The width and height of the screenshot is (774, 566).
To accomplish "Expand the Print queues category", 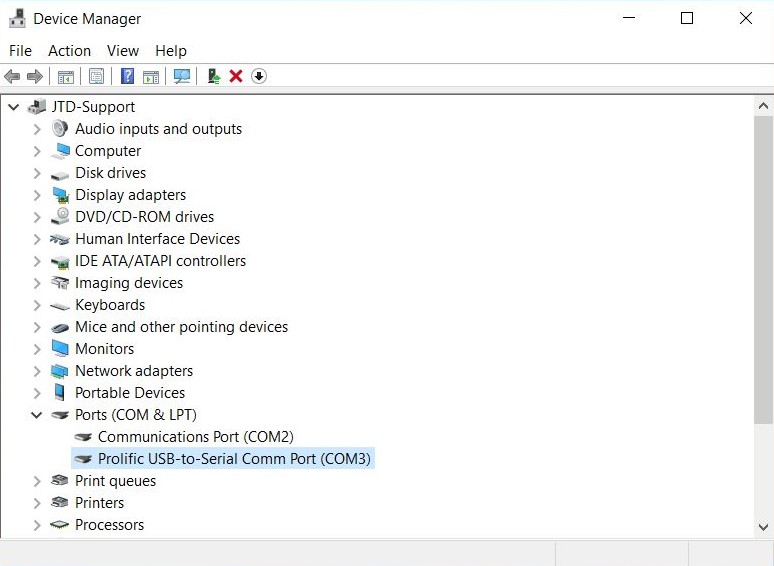I will [37, 481].
